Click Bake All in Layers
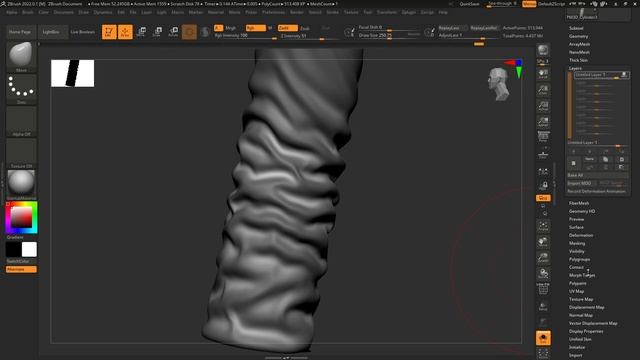The height and width of the screenshot is (360, 640). click(x=598, y=175)
